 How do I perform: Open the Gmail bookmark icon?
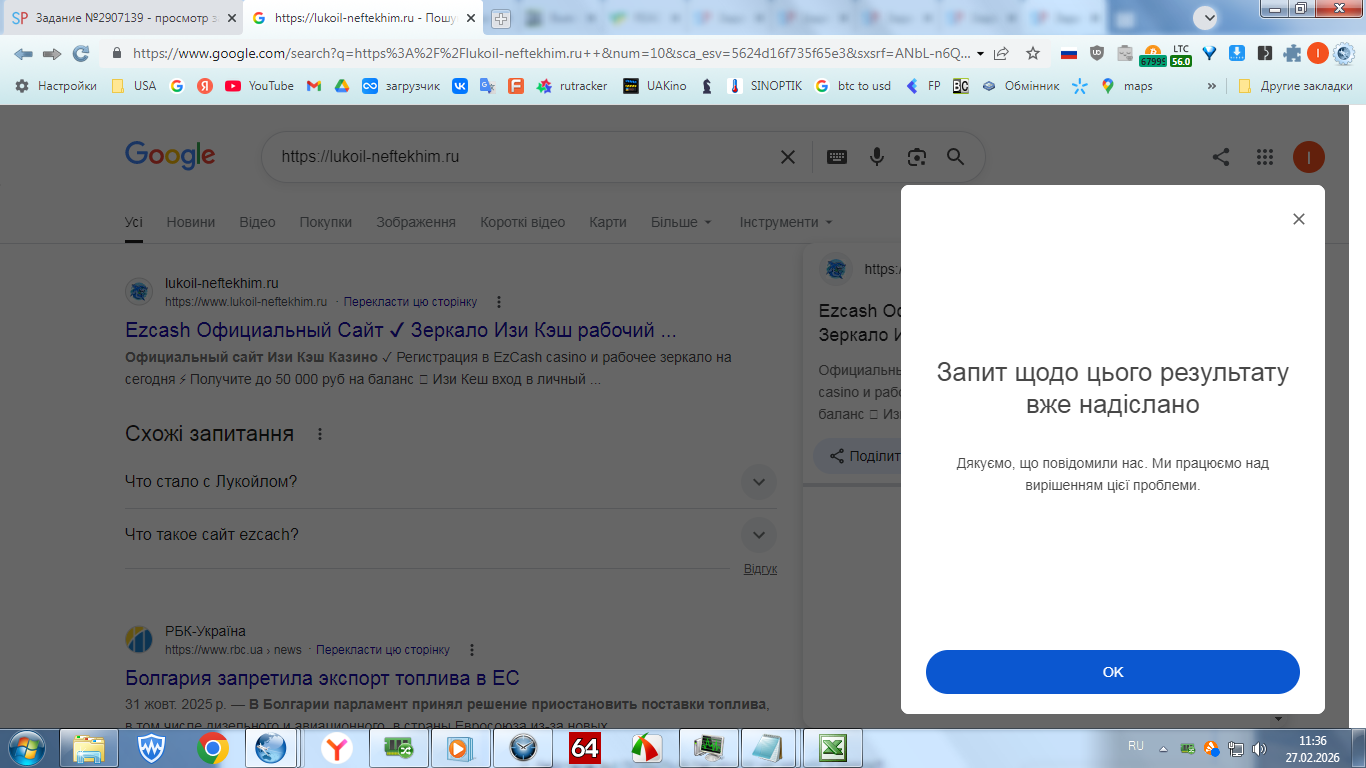tap(313, 86)
